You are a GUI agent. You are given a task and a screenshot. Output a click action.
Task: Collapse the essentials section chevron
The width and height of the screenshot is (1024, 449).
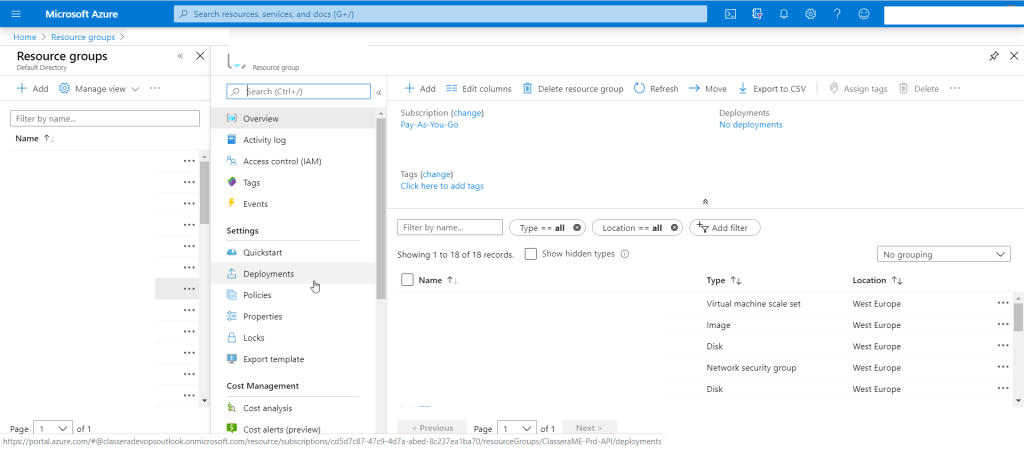[x=705, y=201]
